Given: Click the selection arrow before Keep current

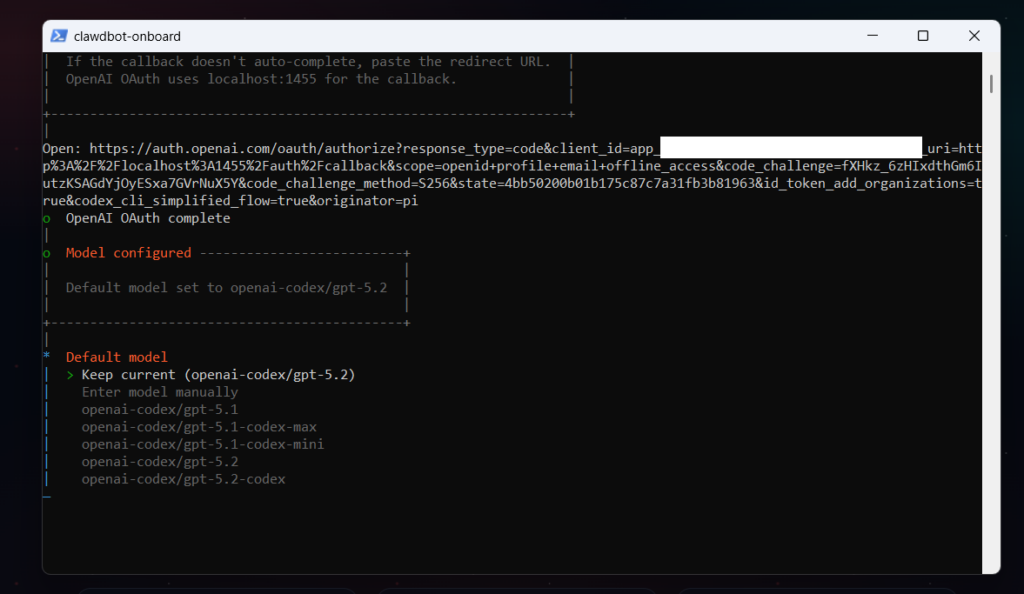Looking at the screenshot, I should (x=70, y=375).
